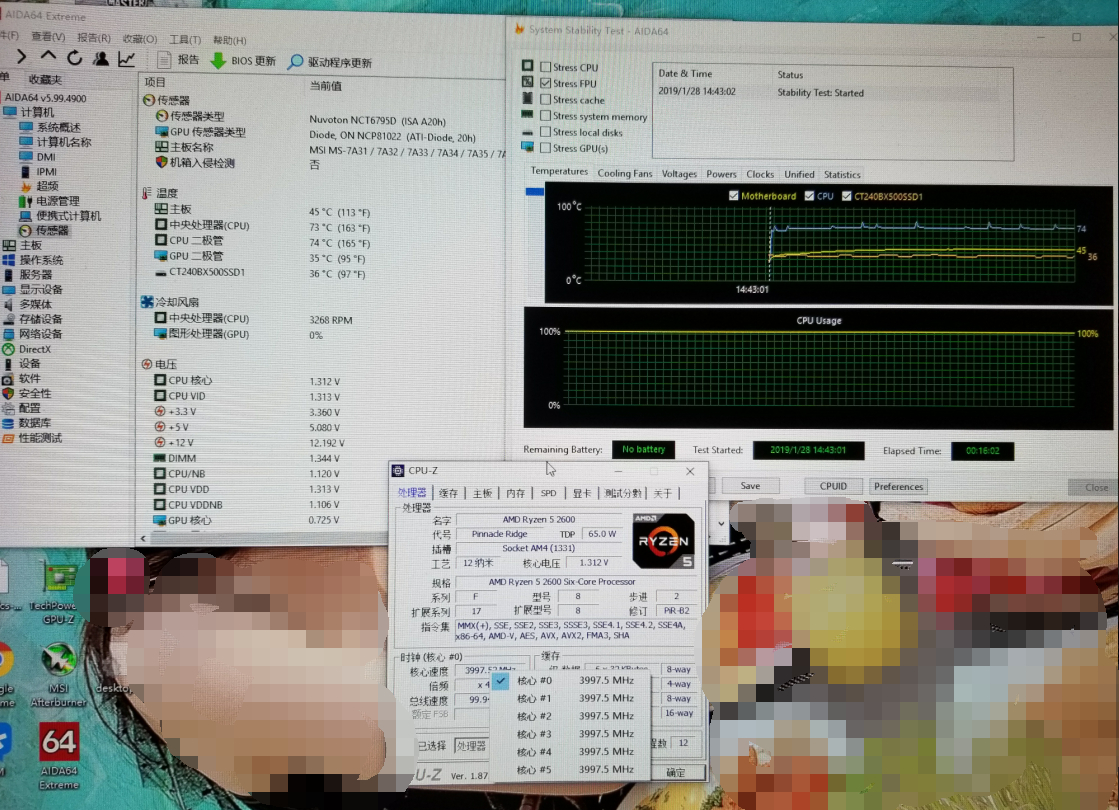This screenshot has width=1119, height=810.
Task: Click the AIDA64 forward navigation arrow
Action: [x=20, y=56]
